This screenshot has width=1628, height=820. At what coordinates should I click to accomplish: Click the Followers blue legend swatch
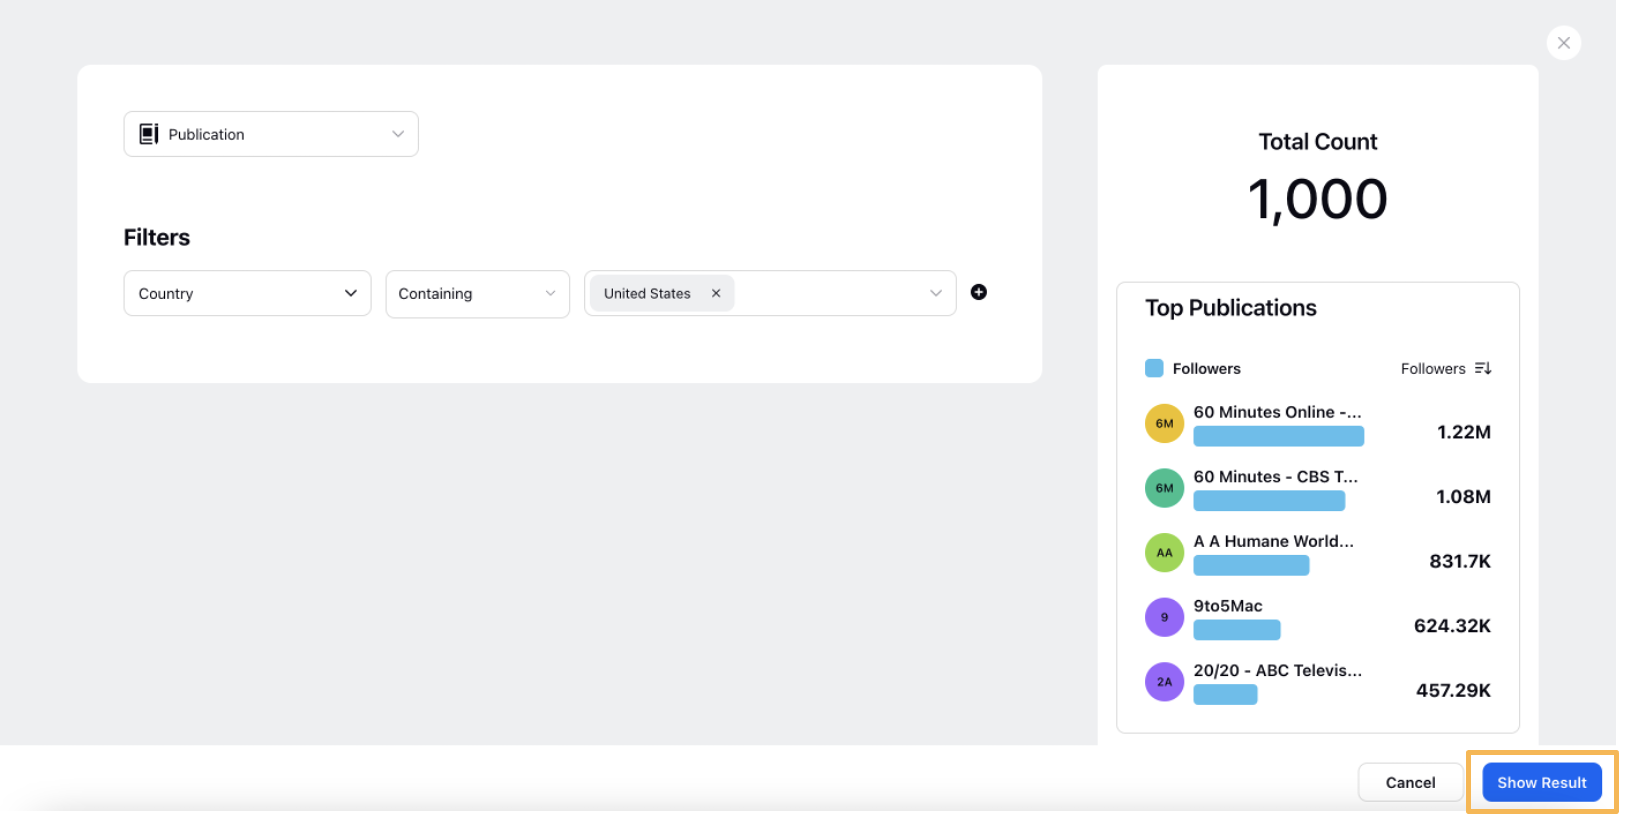coord(1154,368)
